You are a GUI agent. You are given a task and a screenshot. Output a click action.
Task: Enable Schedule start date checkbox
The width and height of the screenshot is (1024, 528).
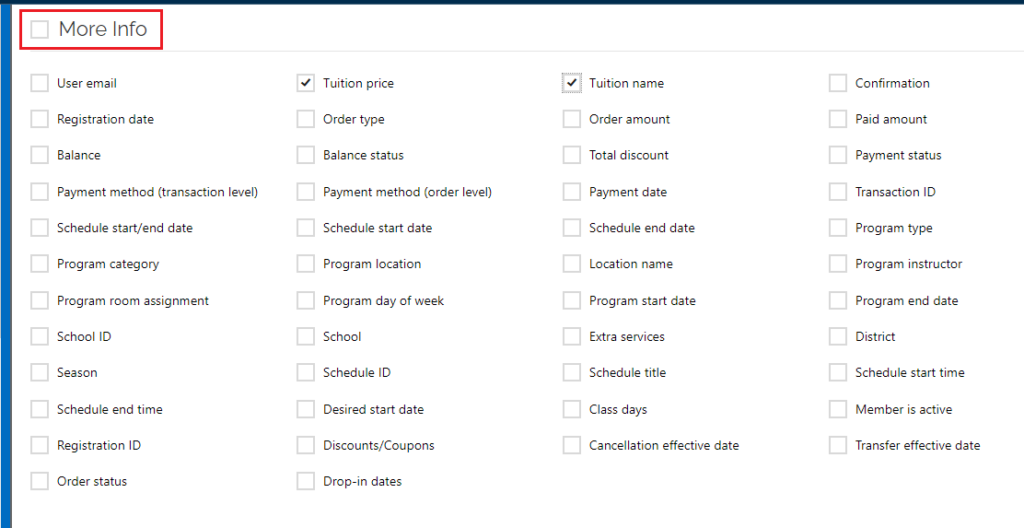click(306, 228)
